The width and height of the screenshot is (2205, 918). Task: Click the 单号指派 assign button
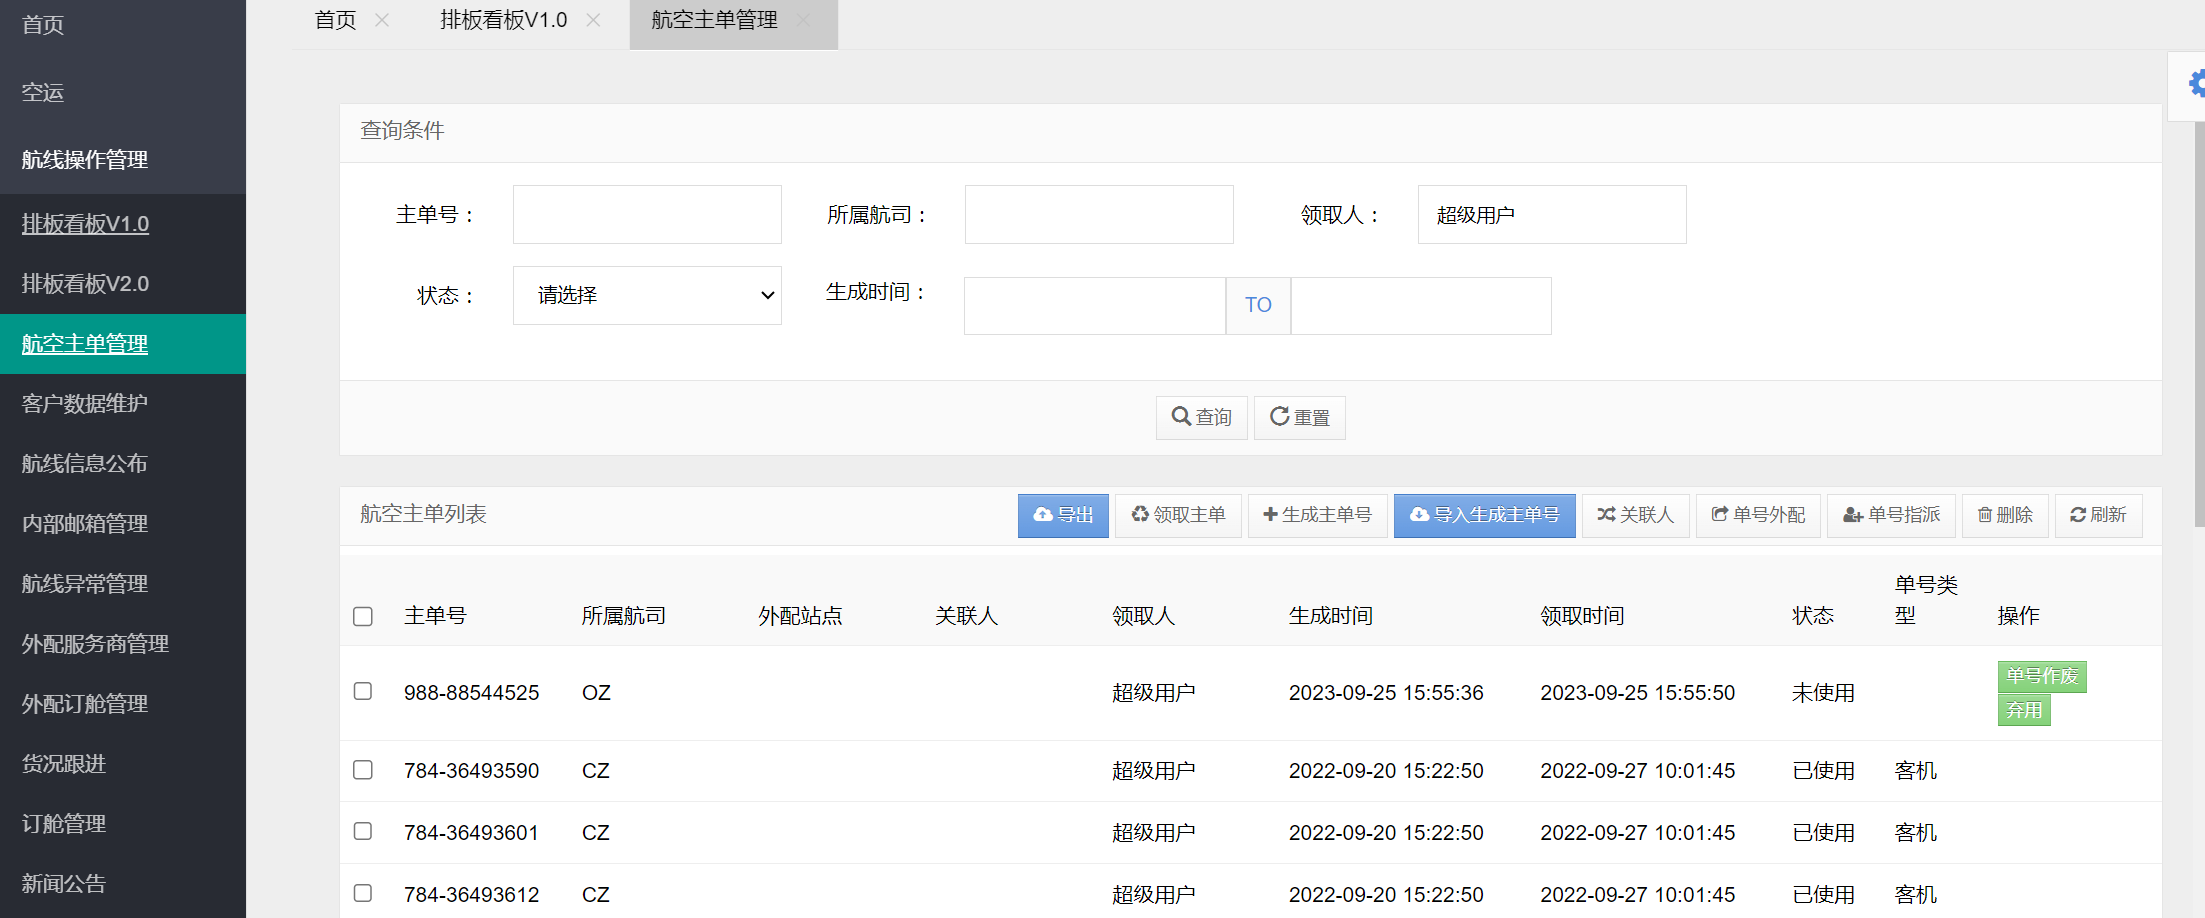tap(1891, 515)
